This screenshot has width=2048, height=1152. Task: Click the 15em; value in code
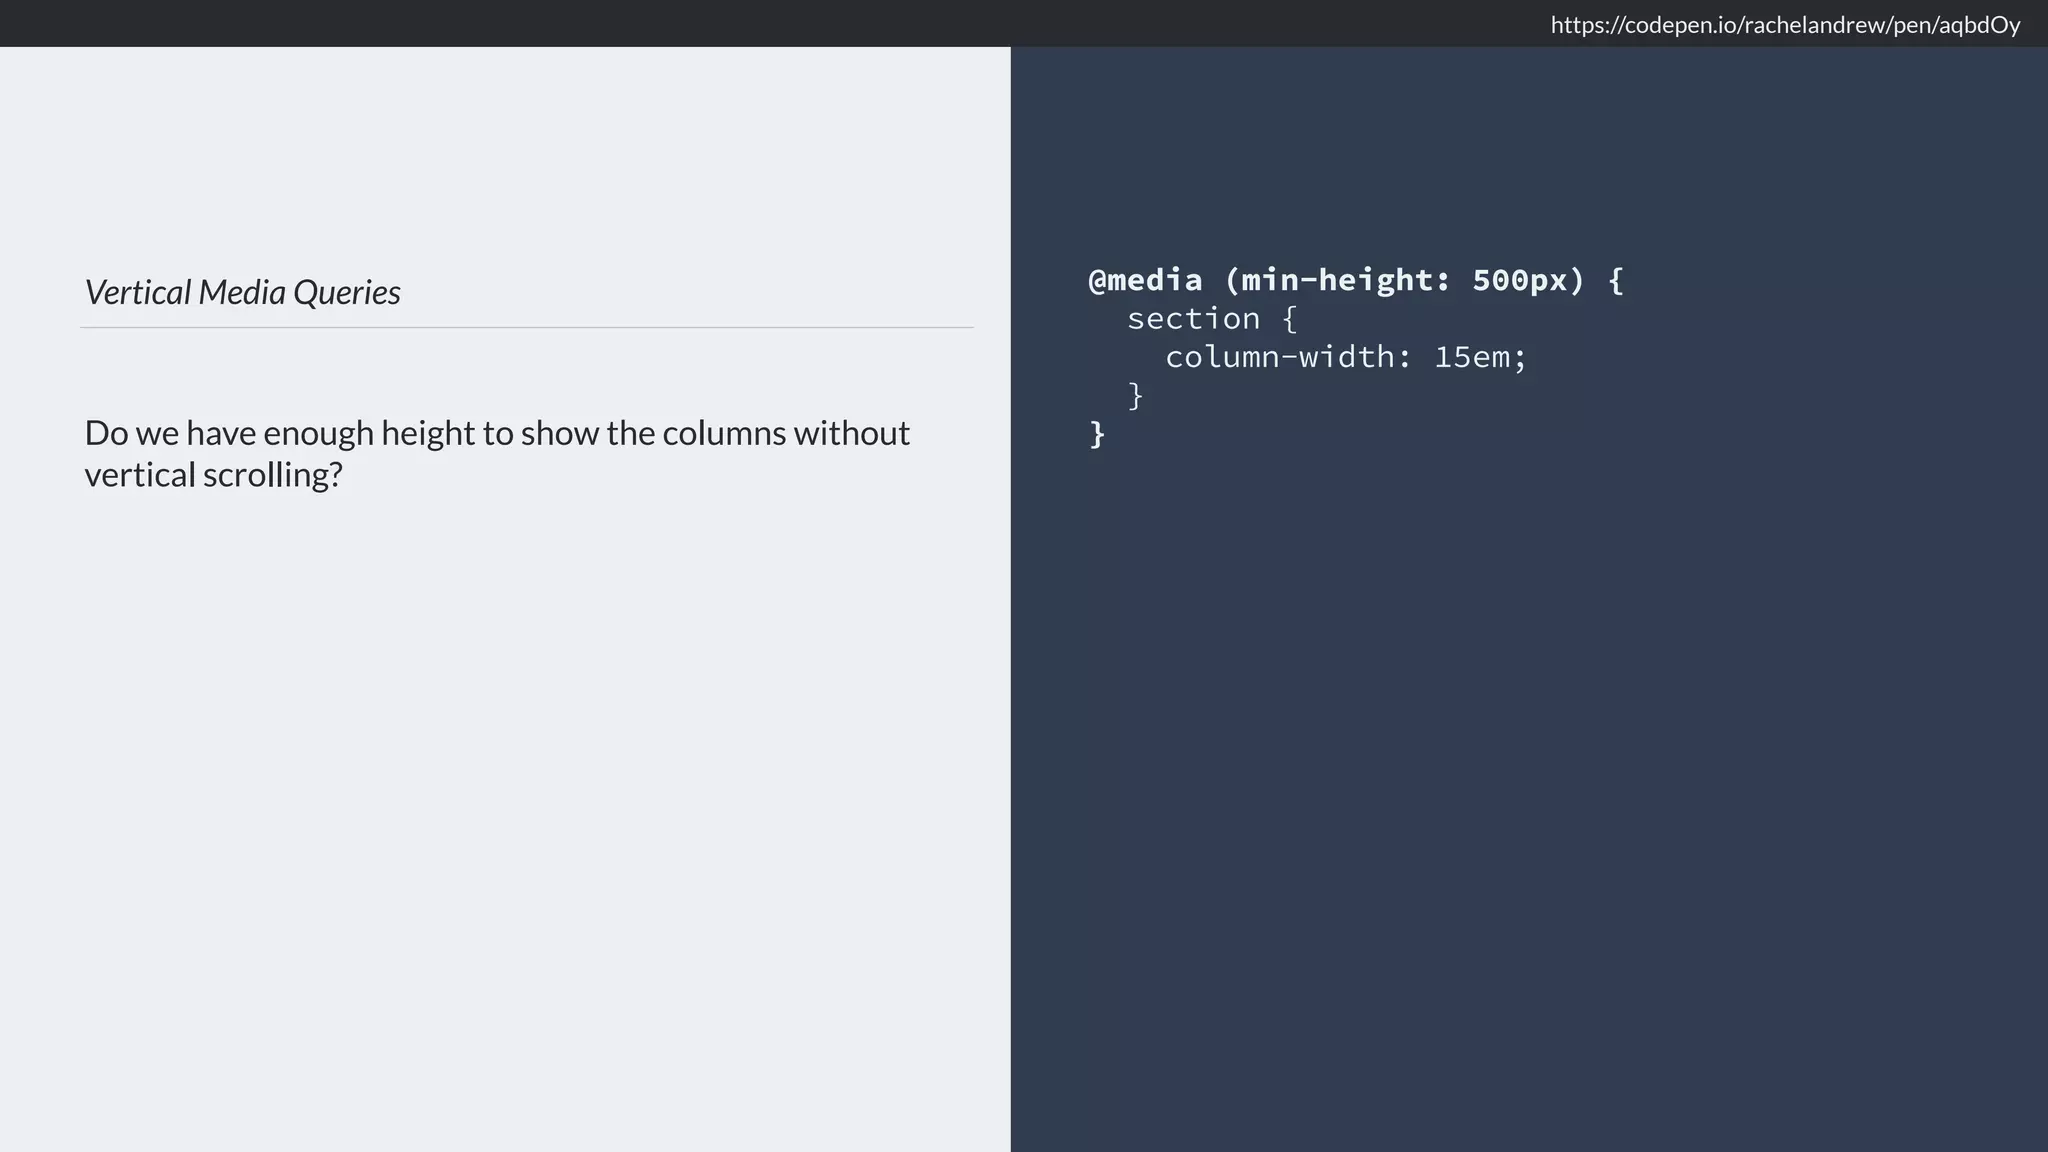(1480, 357)
